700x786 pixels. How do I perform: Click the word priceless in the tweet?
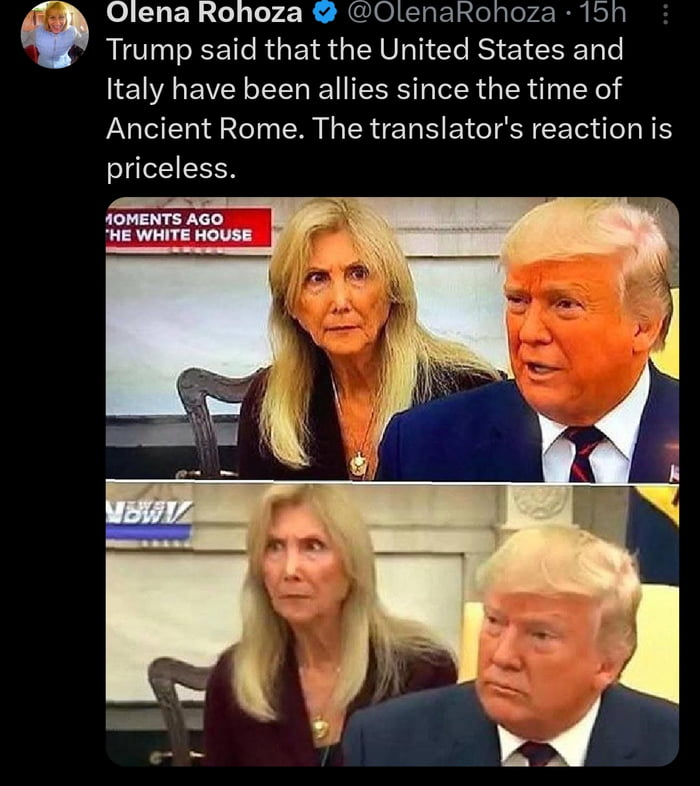[170, 168]
